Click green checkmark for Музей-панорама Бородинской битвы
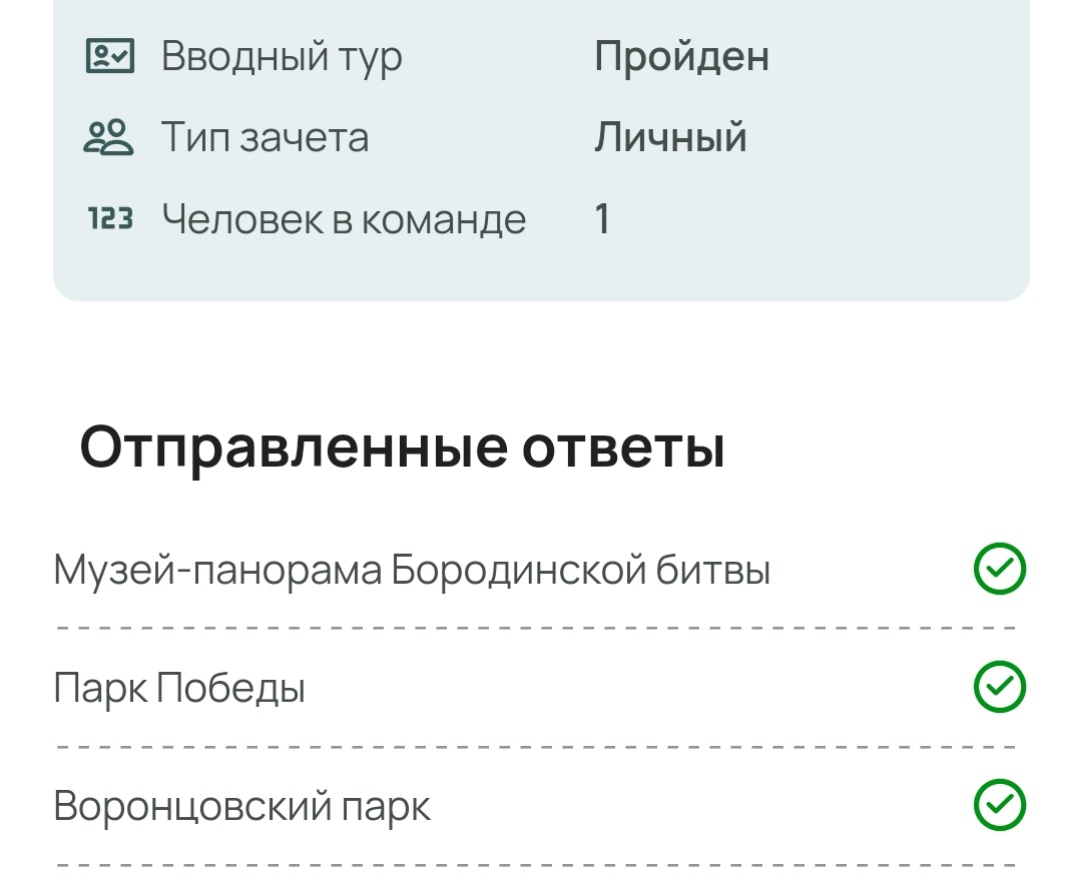The width and height of the screenshot is (1080, 886). coord(999,569)
